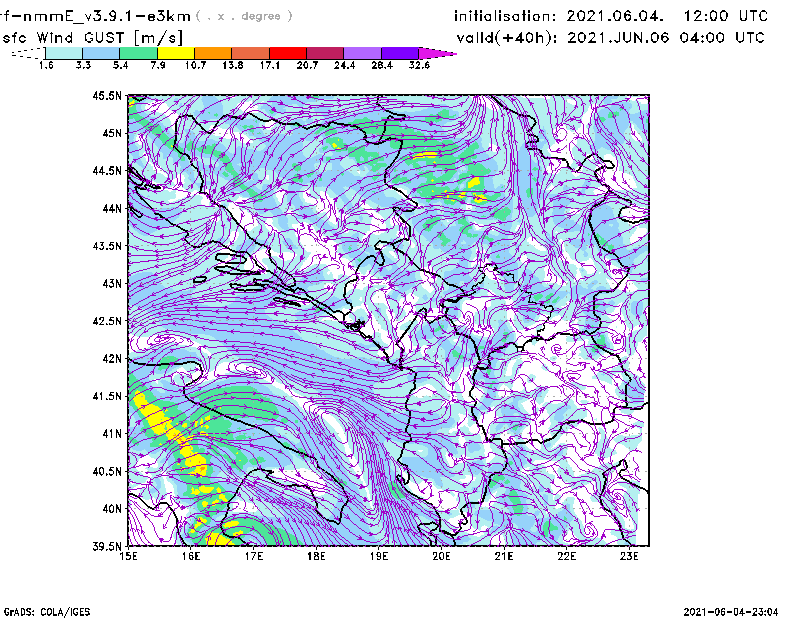The image size is (800, 618).
Task: Click the deep violet legend swatch
Action: [400, 53]
